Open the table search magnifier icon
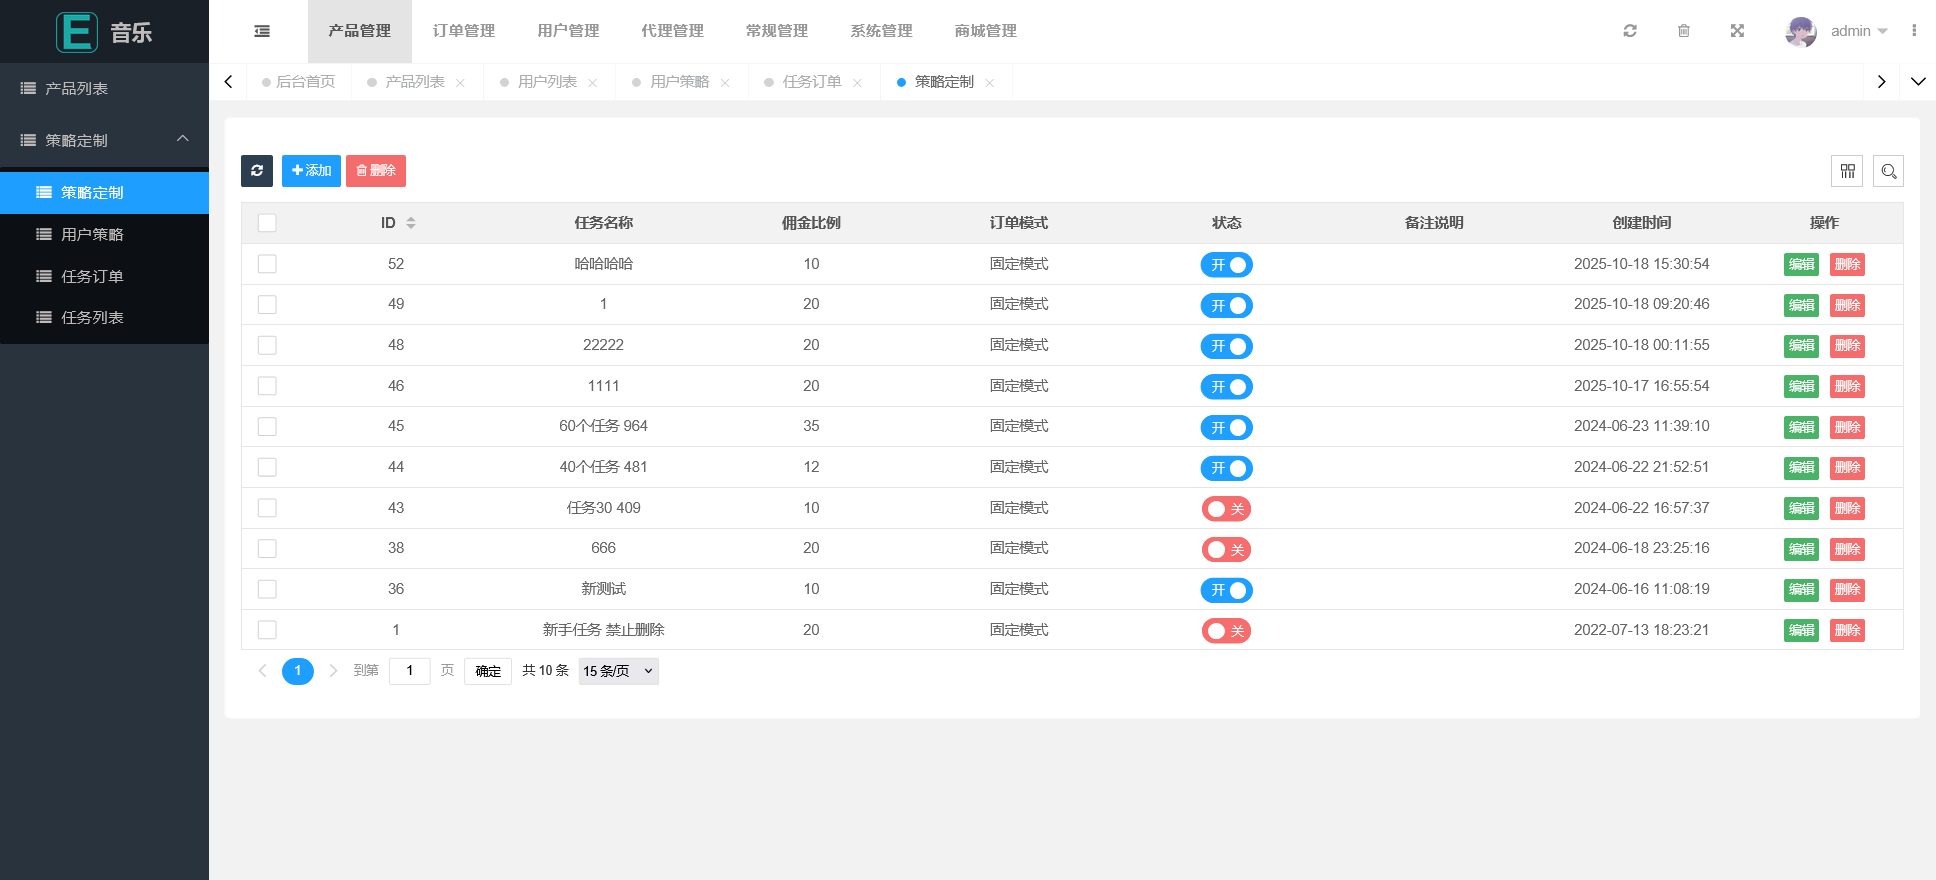Image resolution: width=1936 pixels, height=880 pixels. point(1888,171)
